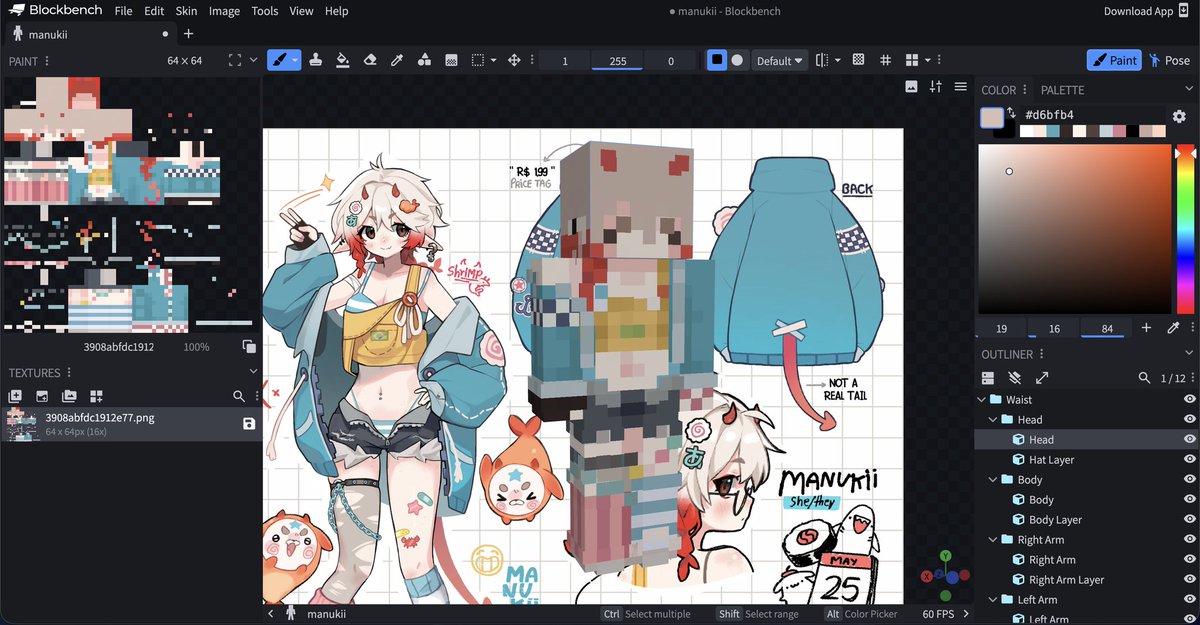The image size is (1200, 625).
Task: Swap the main and secondary colors
Action: click(x=1011, y=113)
